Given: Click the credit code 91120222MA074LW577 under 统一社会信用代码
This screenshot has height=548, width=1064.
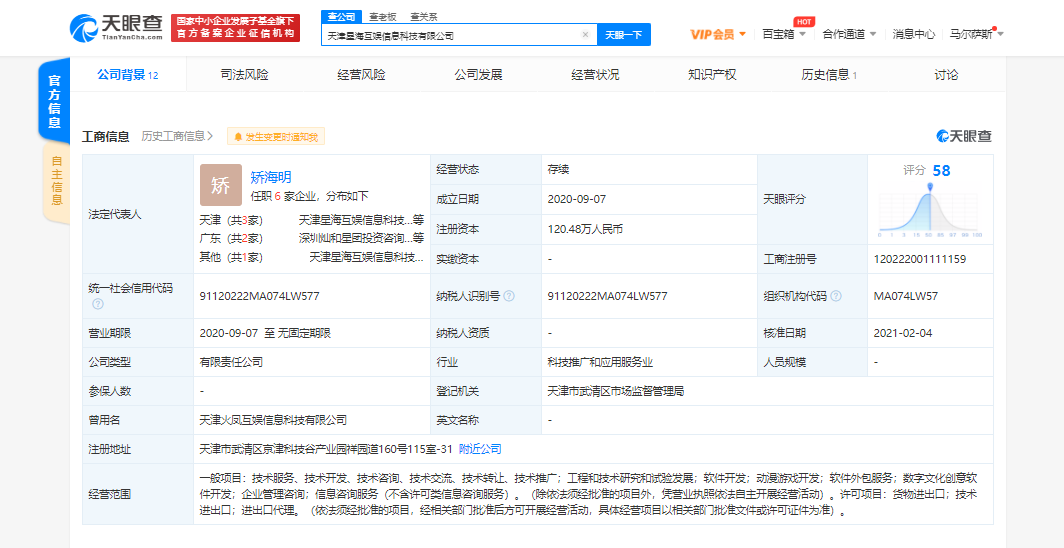Looking at the screenshot, I should [x=260, y=296].
